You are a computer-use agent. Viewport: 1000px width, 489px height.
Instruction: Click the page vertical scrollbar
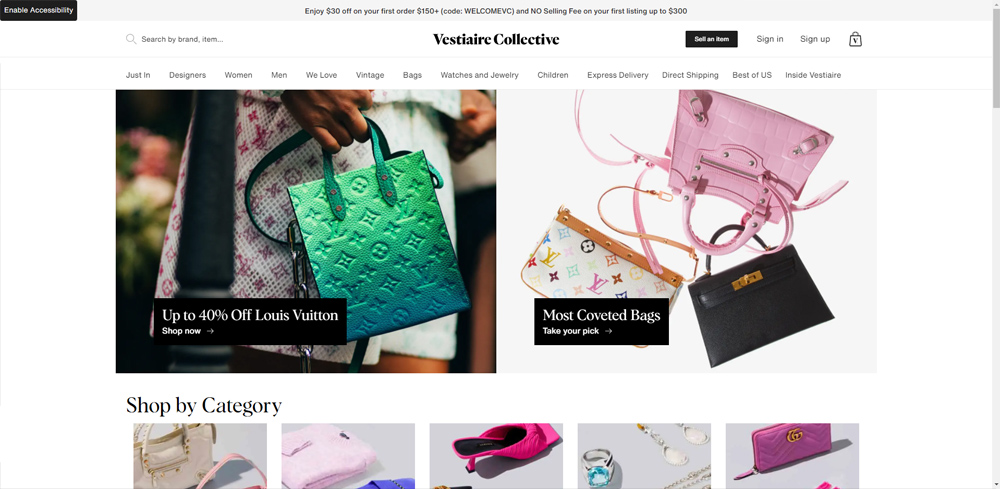tap(996, 244)
